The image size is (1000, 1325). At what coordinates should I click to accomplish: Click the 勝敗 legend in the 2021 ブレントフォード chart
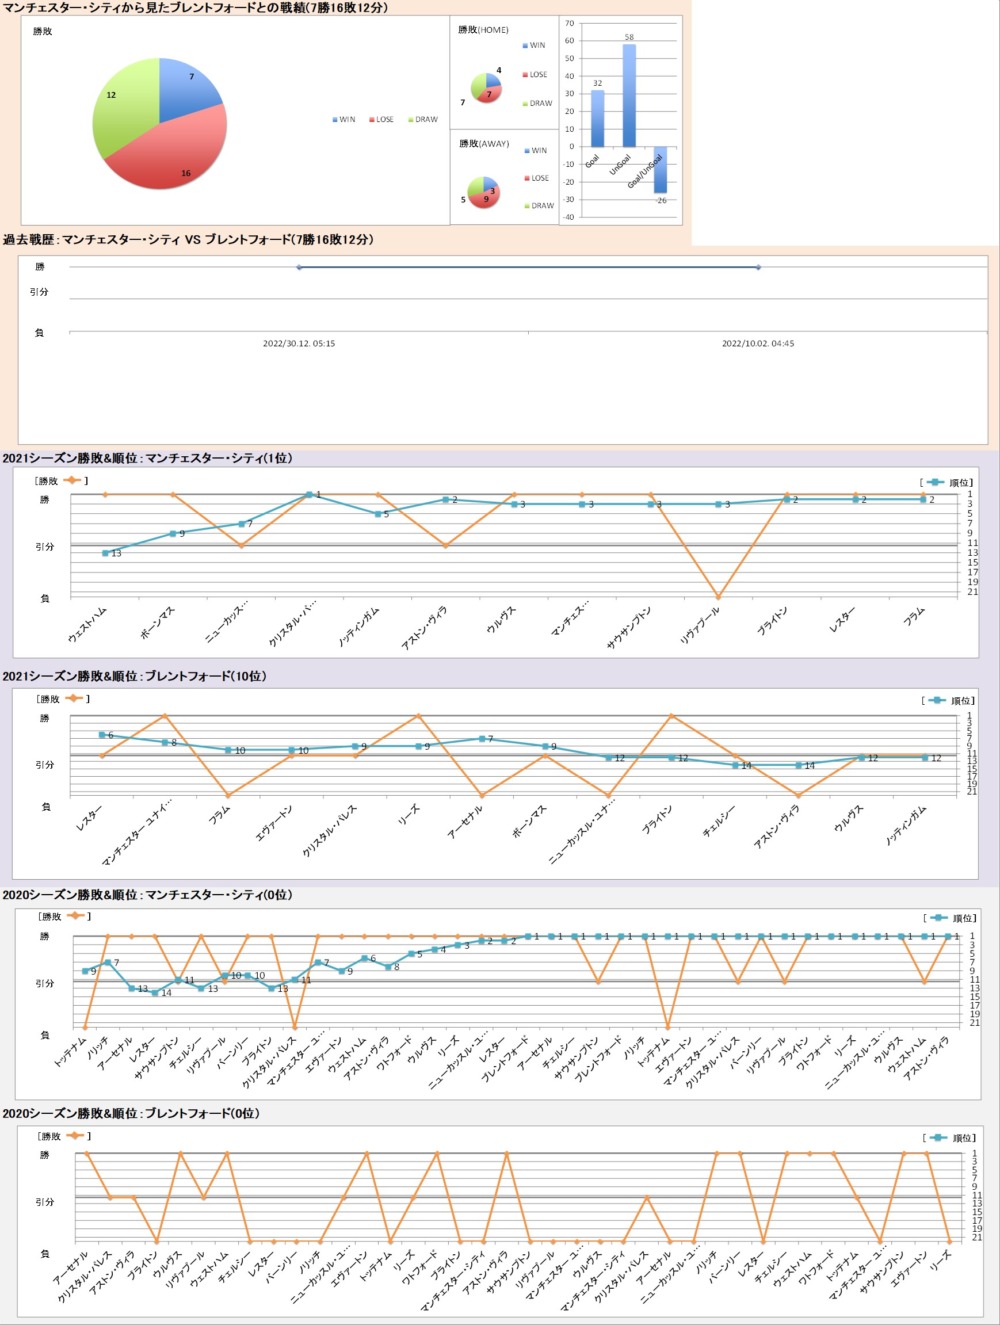pyautogui.click(x=63, y=699)
